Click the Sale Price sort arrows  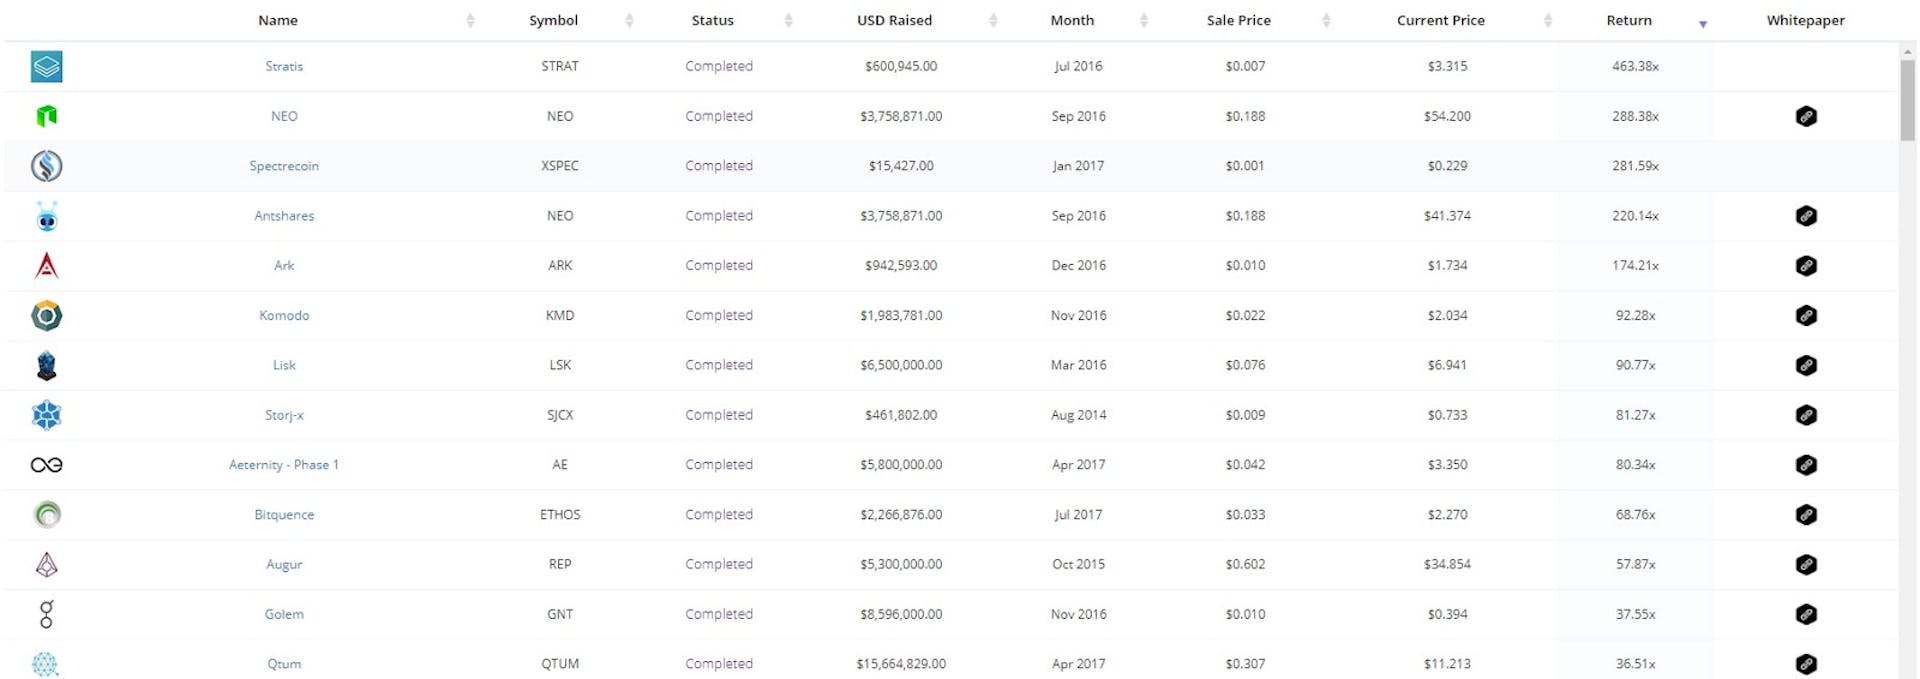pyautogui.click(x=1328, y=19)
